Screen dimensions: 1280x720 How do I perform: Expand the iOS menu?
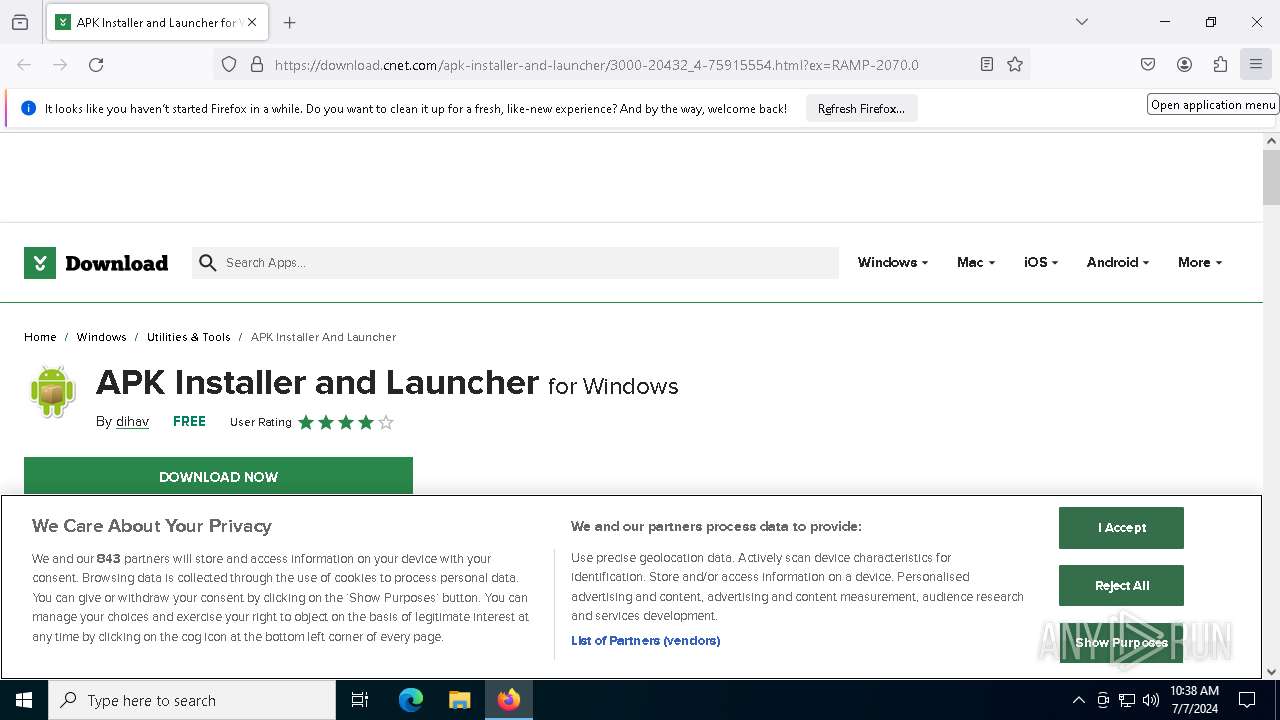coord(1040,263)
